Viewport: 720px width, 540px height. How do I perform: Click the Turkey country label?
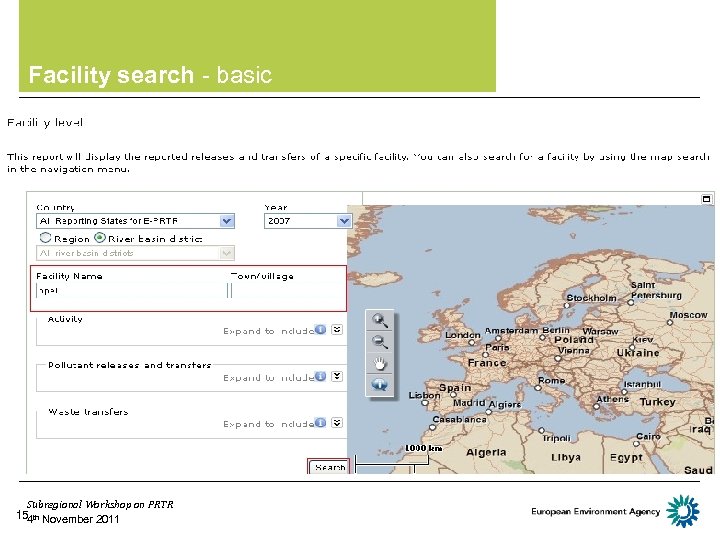[658, 402]
